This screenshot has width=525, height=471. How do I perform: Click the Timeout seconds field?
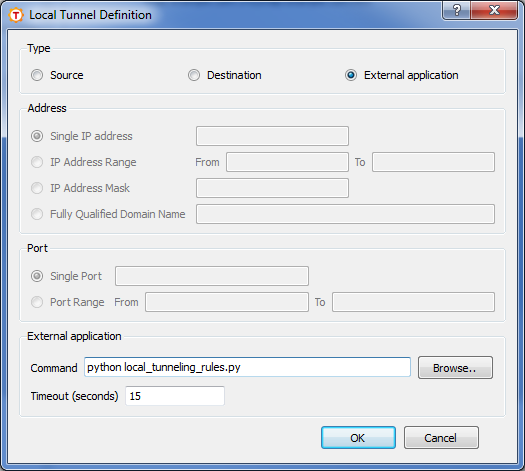pyautogui.click(x=175, y=396)
